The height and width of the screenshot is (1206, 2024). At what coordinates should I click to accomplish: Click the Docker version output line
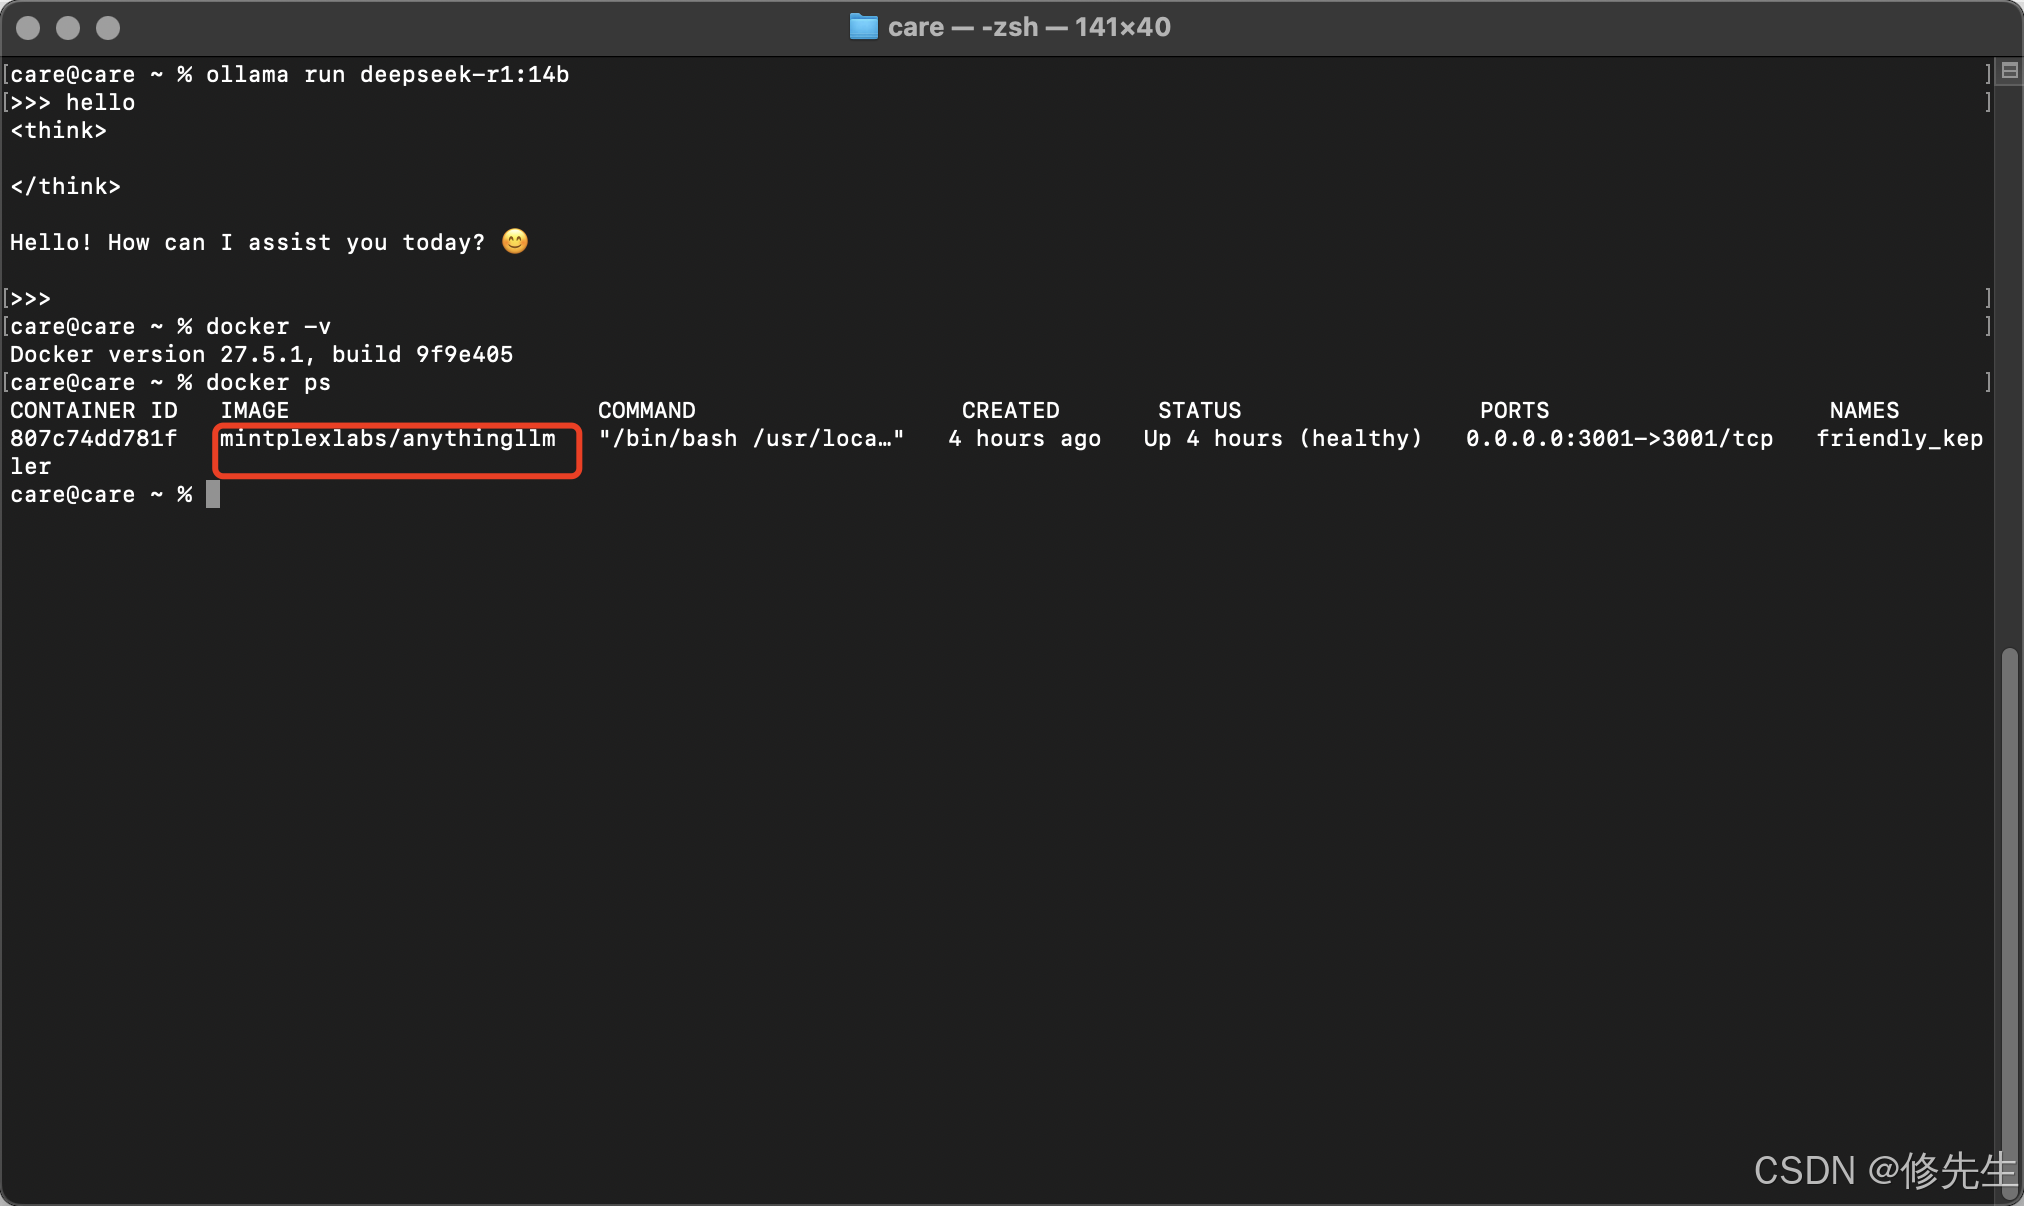pos(261,354)
